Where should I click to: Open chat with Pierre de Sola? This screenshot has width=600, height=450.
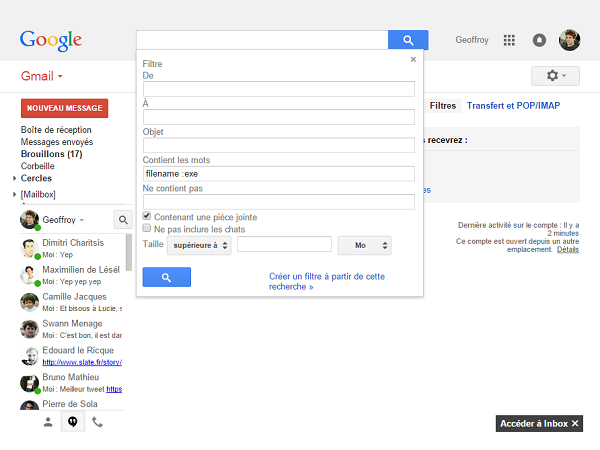click(x=73, y=404)
